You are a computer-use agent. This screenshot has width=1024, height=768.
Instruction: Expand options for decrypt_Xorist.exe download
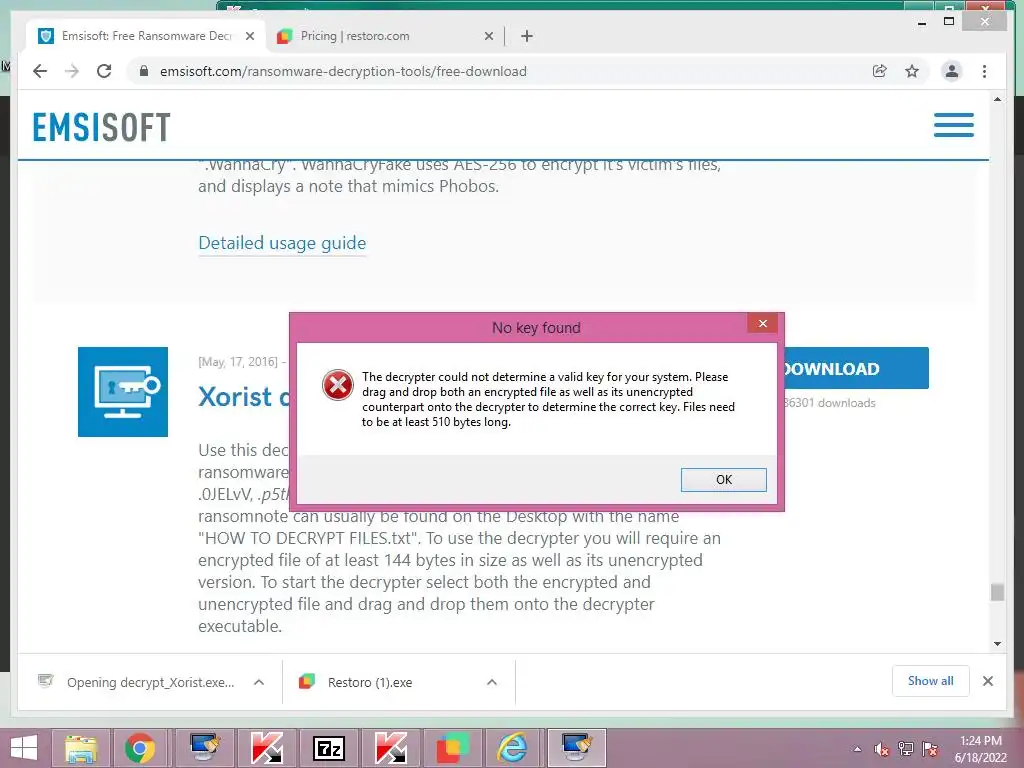click(x=259, y=682)
